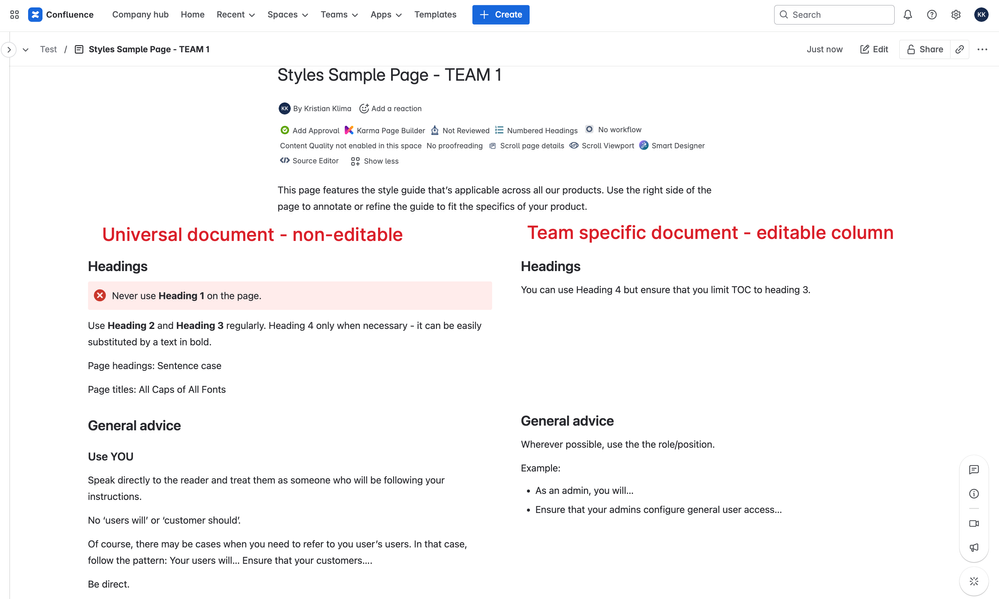Click inside the Search field

[834, 14]
